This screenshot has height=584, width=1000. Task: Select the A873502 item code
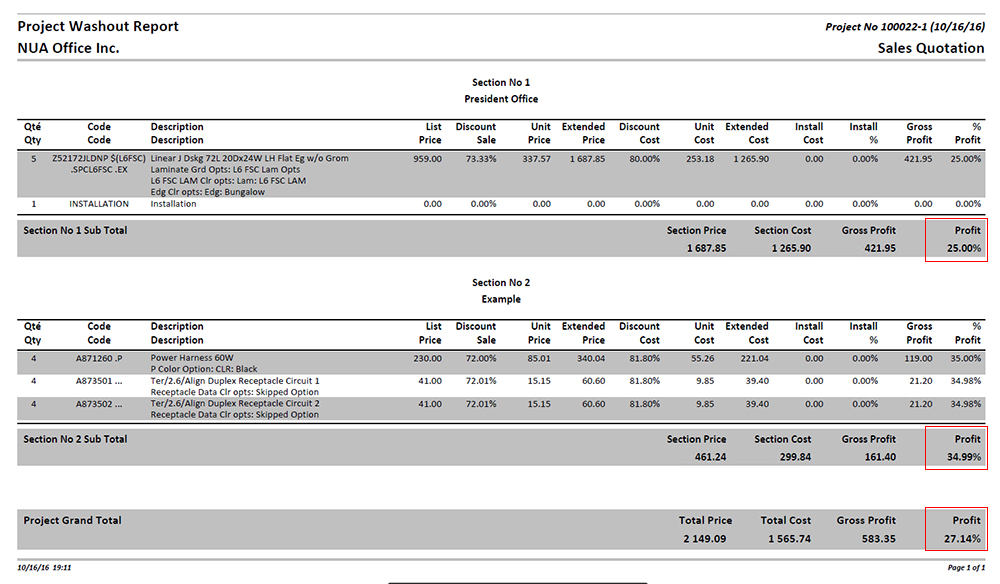click(99, 404)
